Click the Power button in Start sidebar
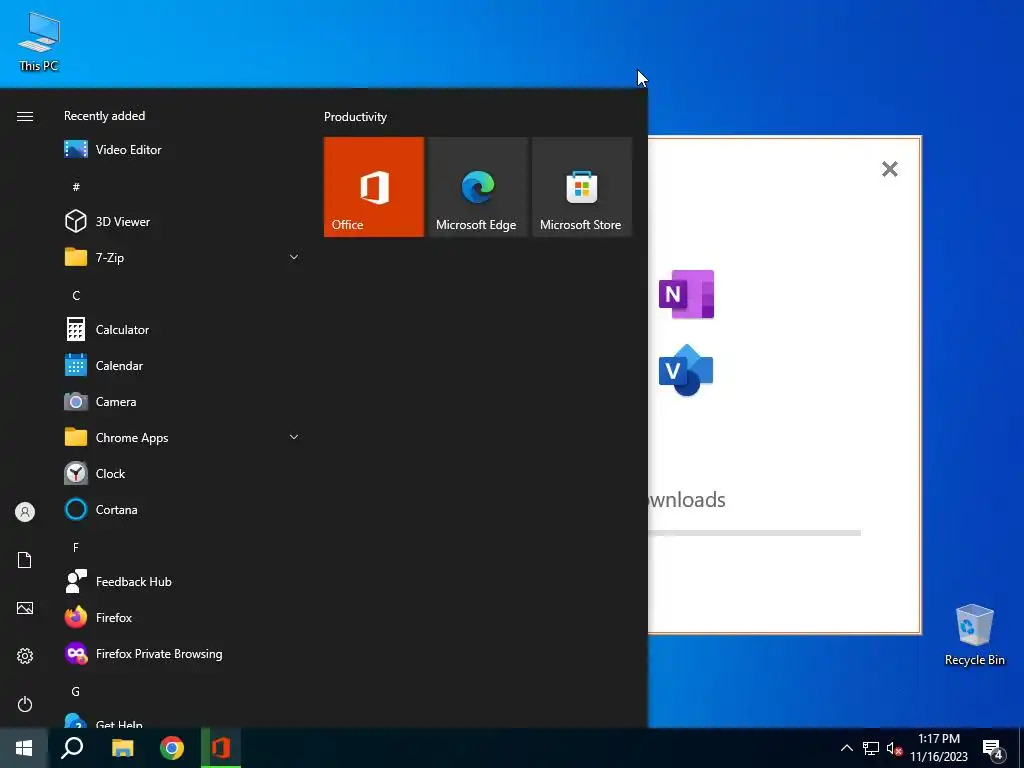The width and height of the screenshot is (1024, 768). click(25, 704)
